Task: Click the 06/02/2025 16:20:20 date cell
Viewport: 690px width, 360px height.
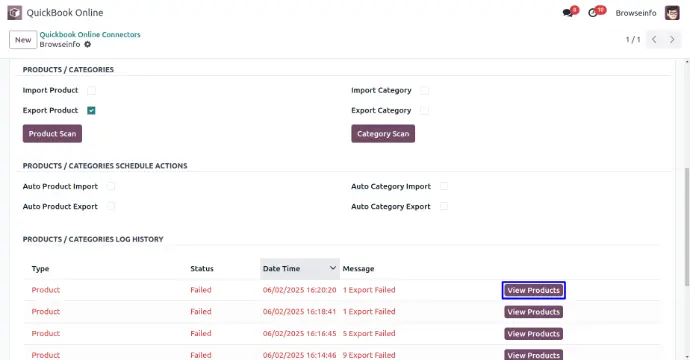Action: pos(300,290)
